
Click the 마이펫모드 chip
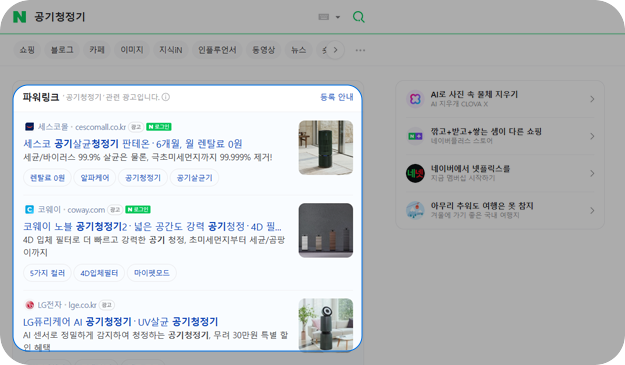(x=151, y=273)
